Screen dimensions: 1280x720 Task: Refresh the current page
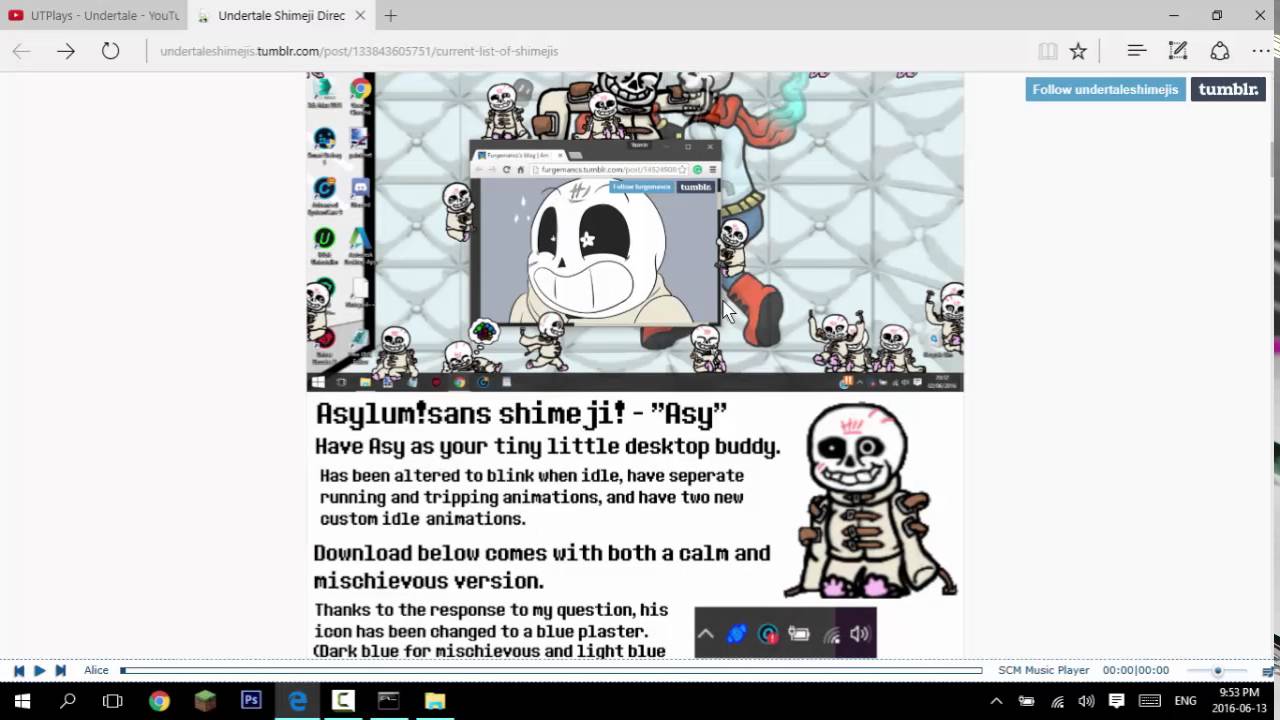[x=110, y=51]
